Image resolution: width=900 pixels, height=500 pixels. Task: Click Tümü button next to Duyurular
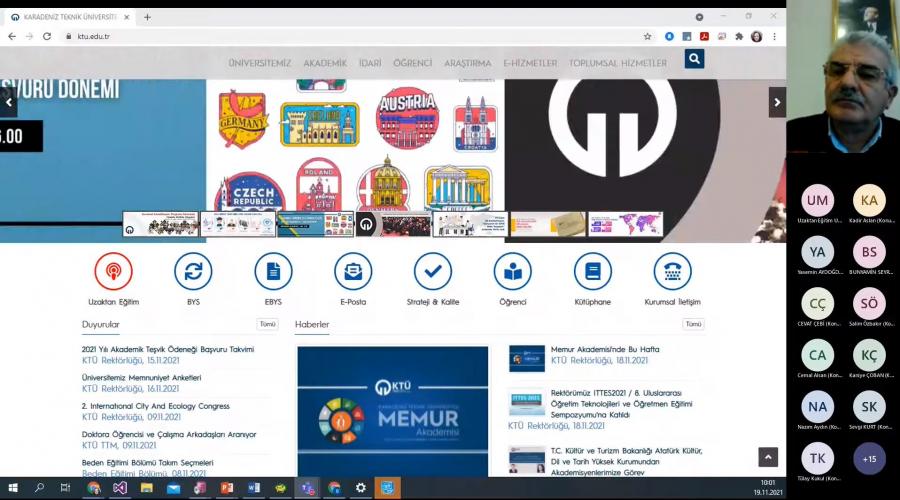pyautogui.click(x=267, y=324)
